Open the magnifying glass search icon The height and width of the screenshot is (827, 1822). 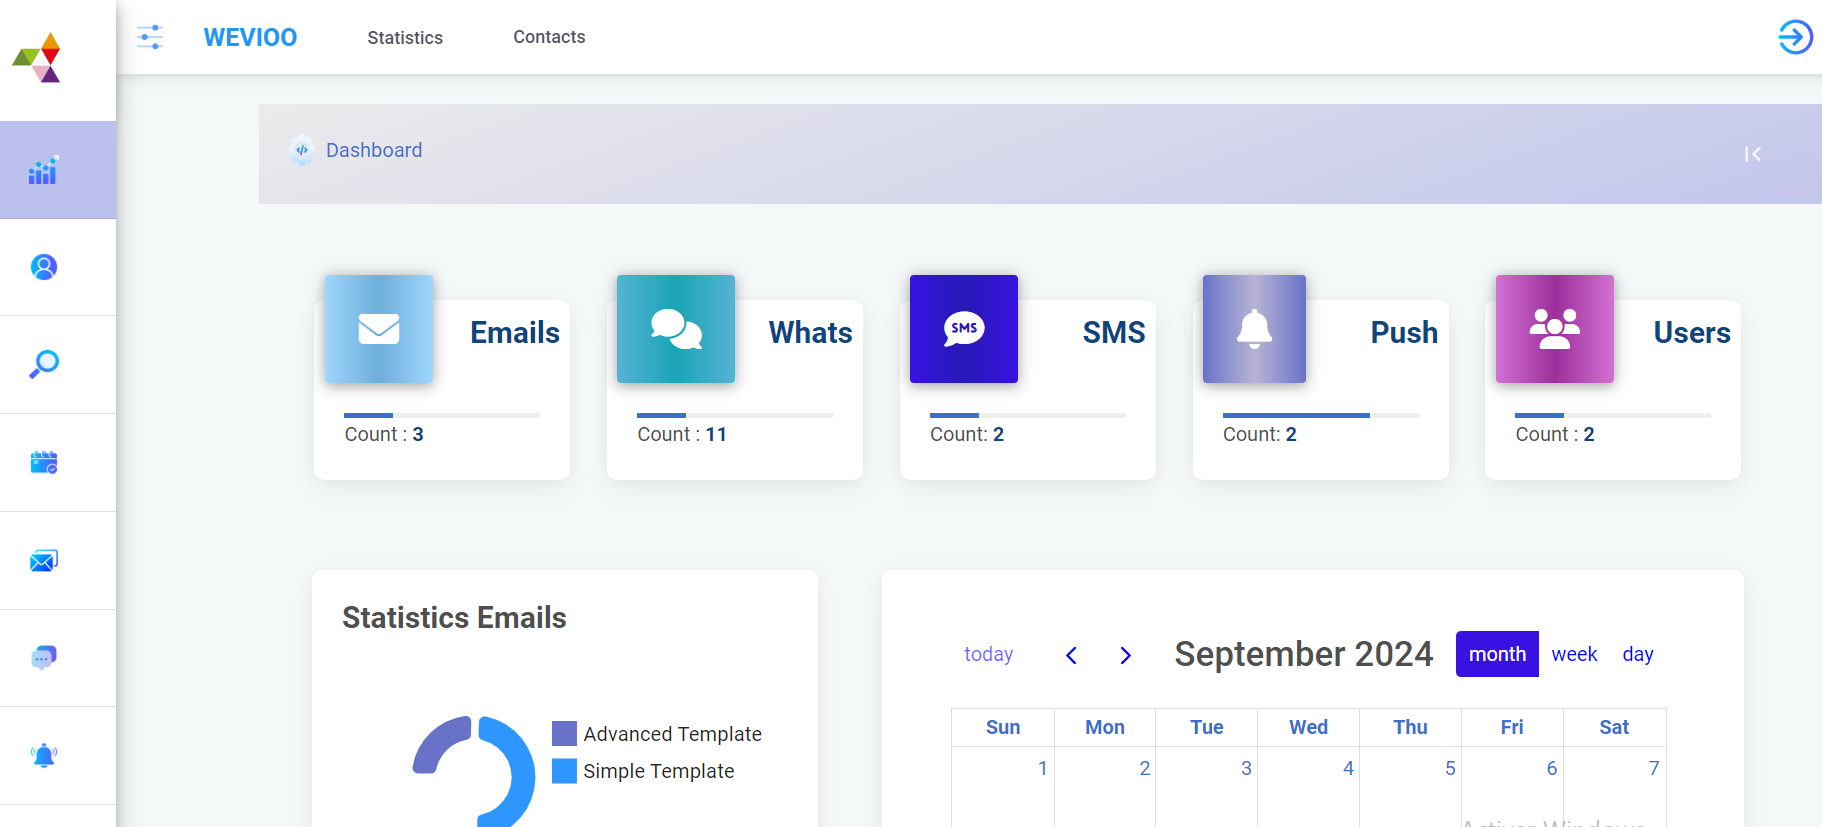point(43,364)
